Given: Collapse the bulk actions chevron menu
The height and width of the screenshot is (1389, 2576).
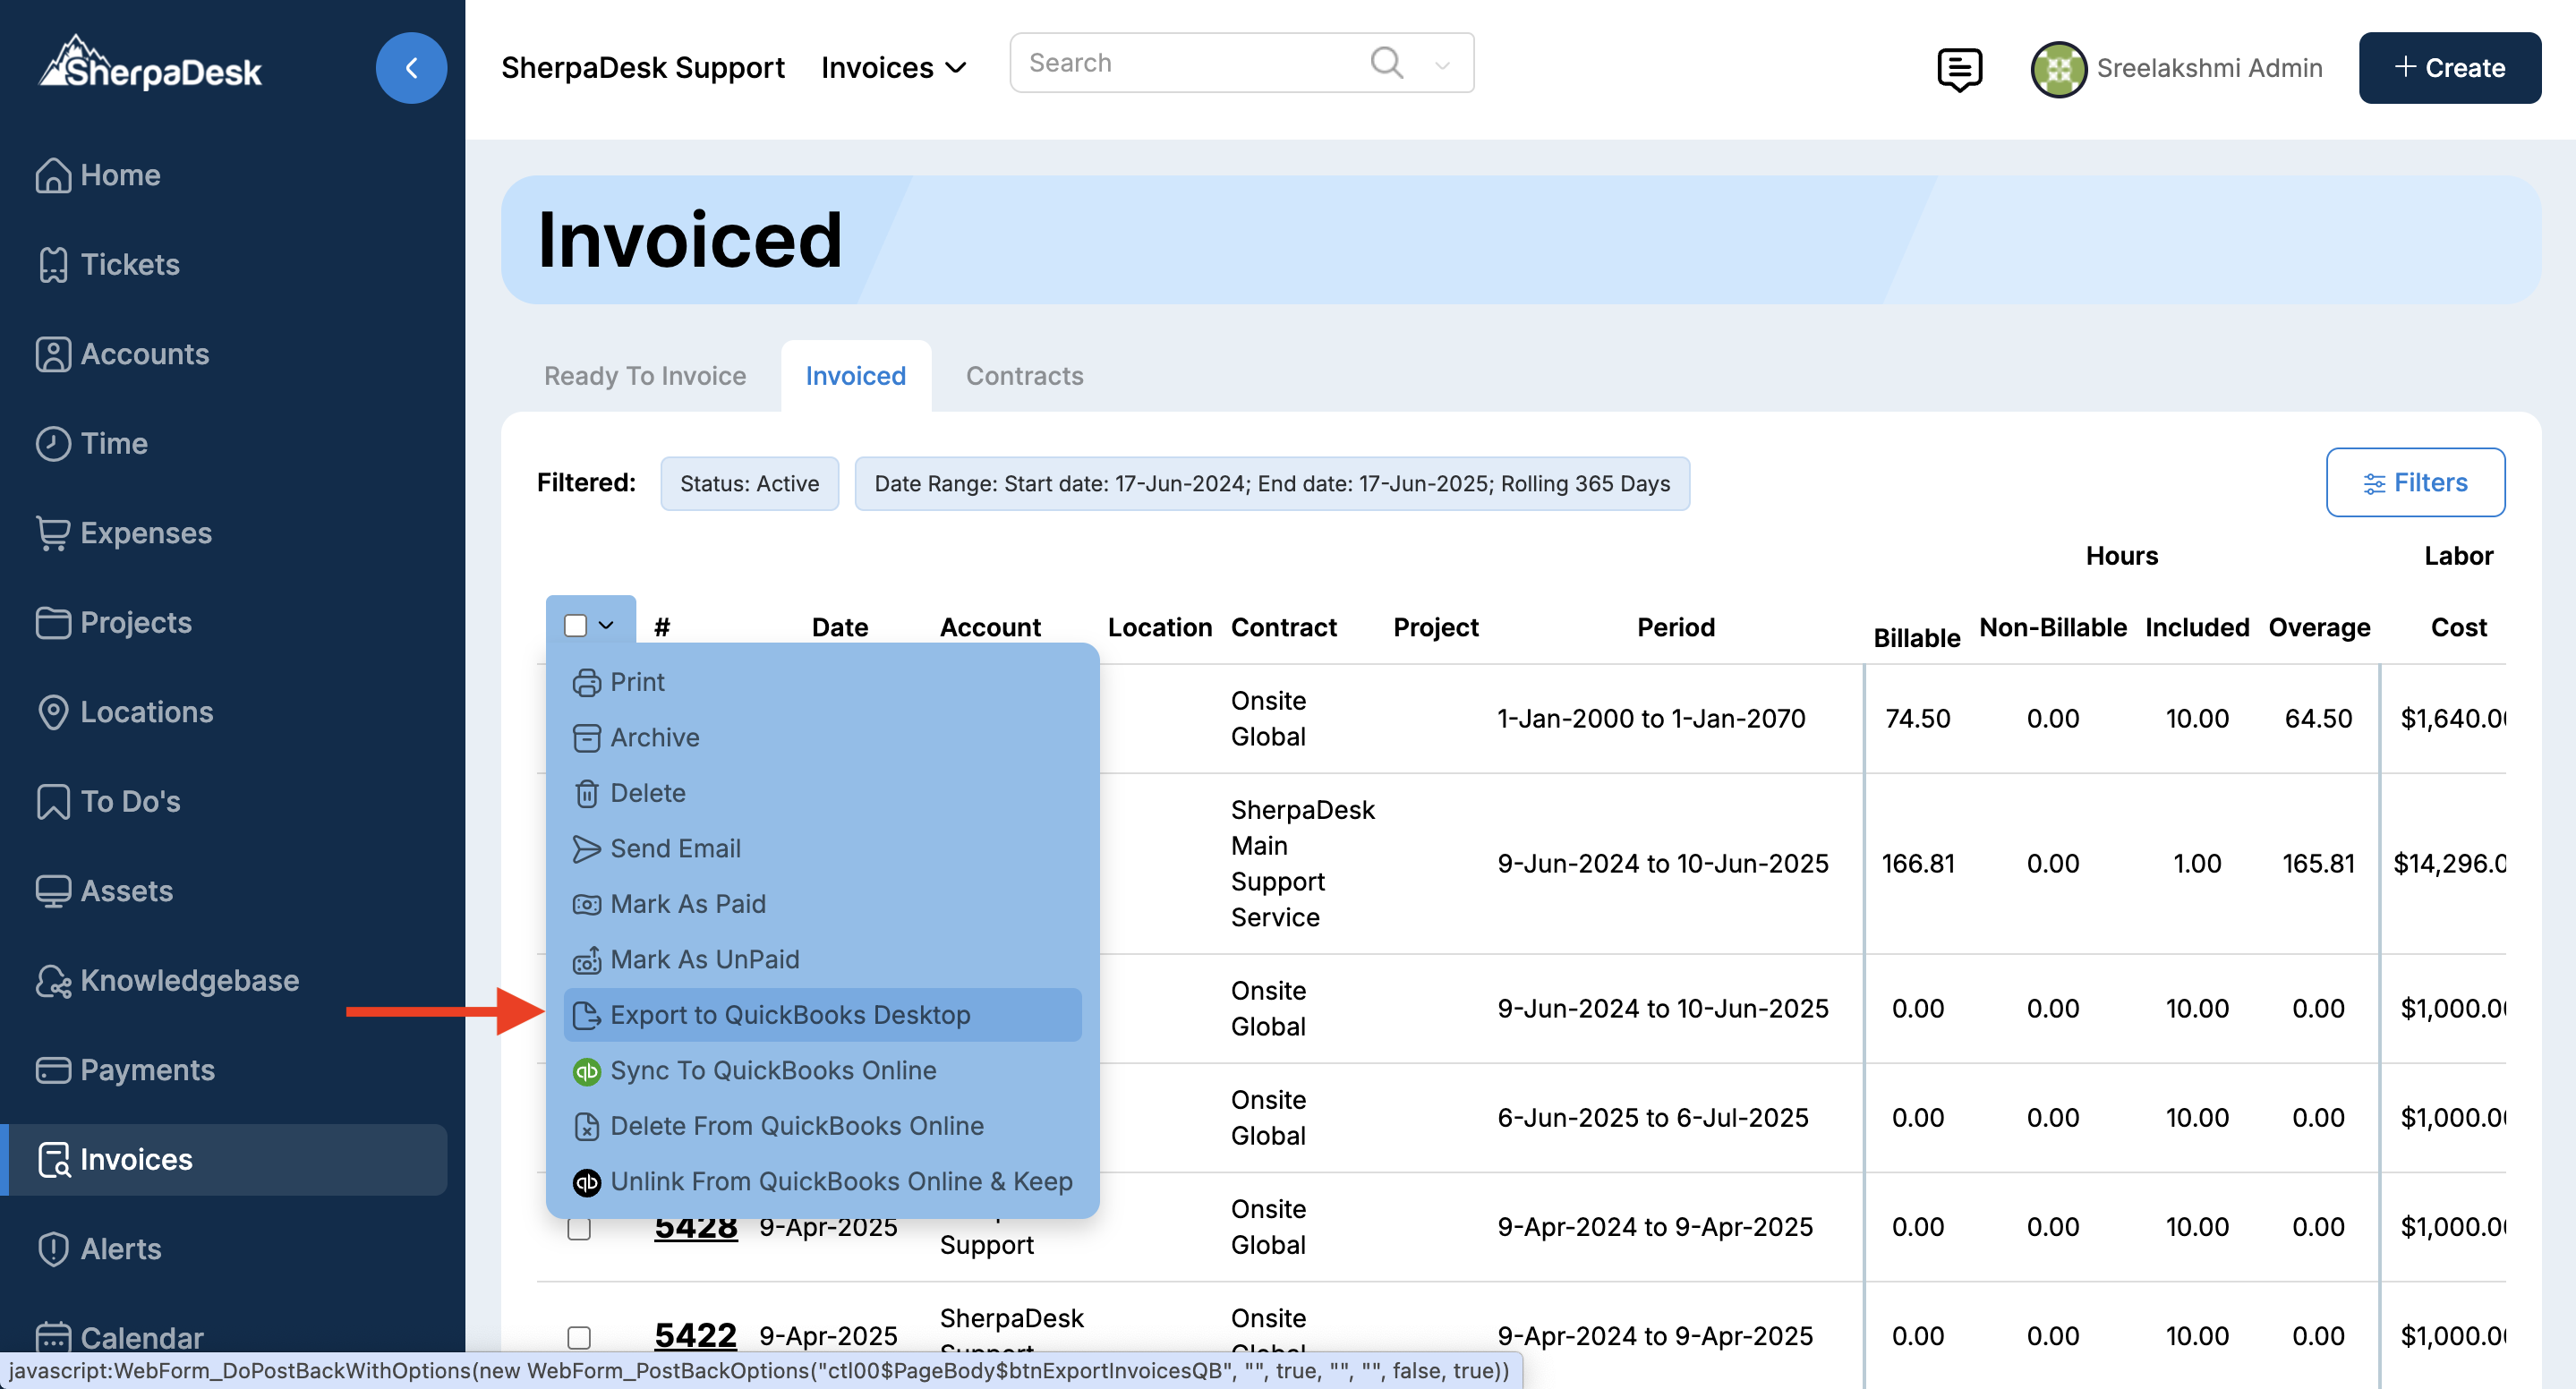Looking at the screenshot, I should [606, 626].
